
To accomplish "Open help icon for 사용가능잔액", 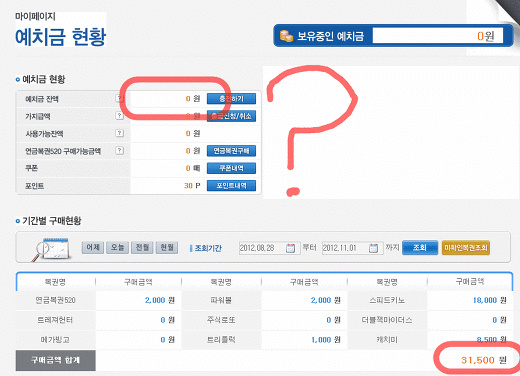I will pos(119,133).
